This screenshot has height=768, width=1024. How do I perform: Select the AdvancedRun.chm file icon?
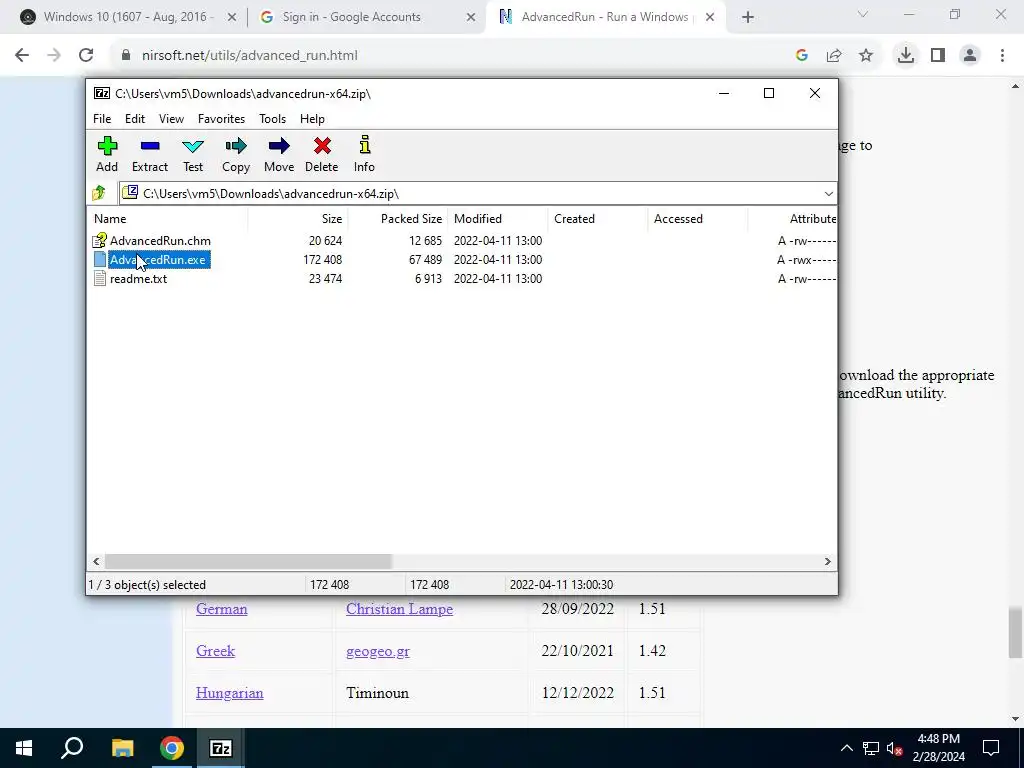tap(99, 240)
